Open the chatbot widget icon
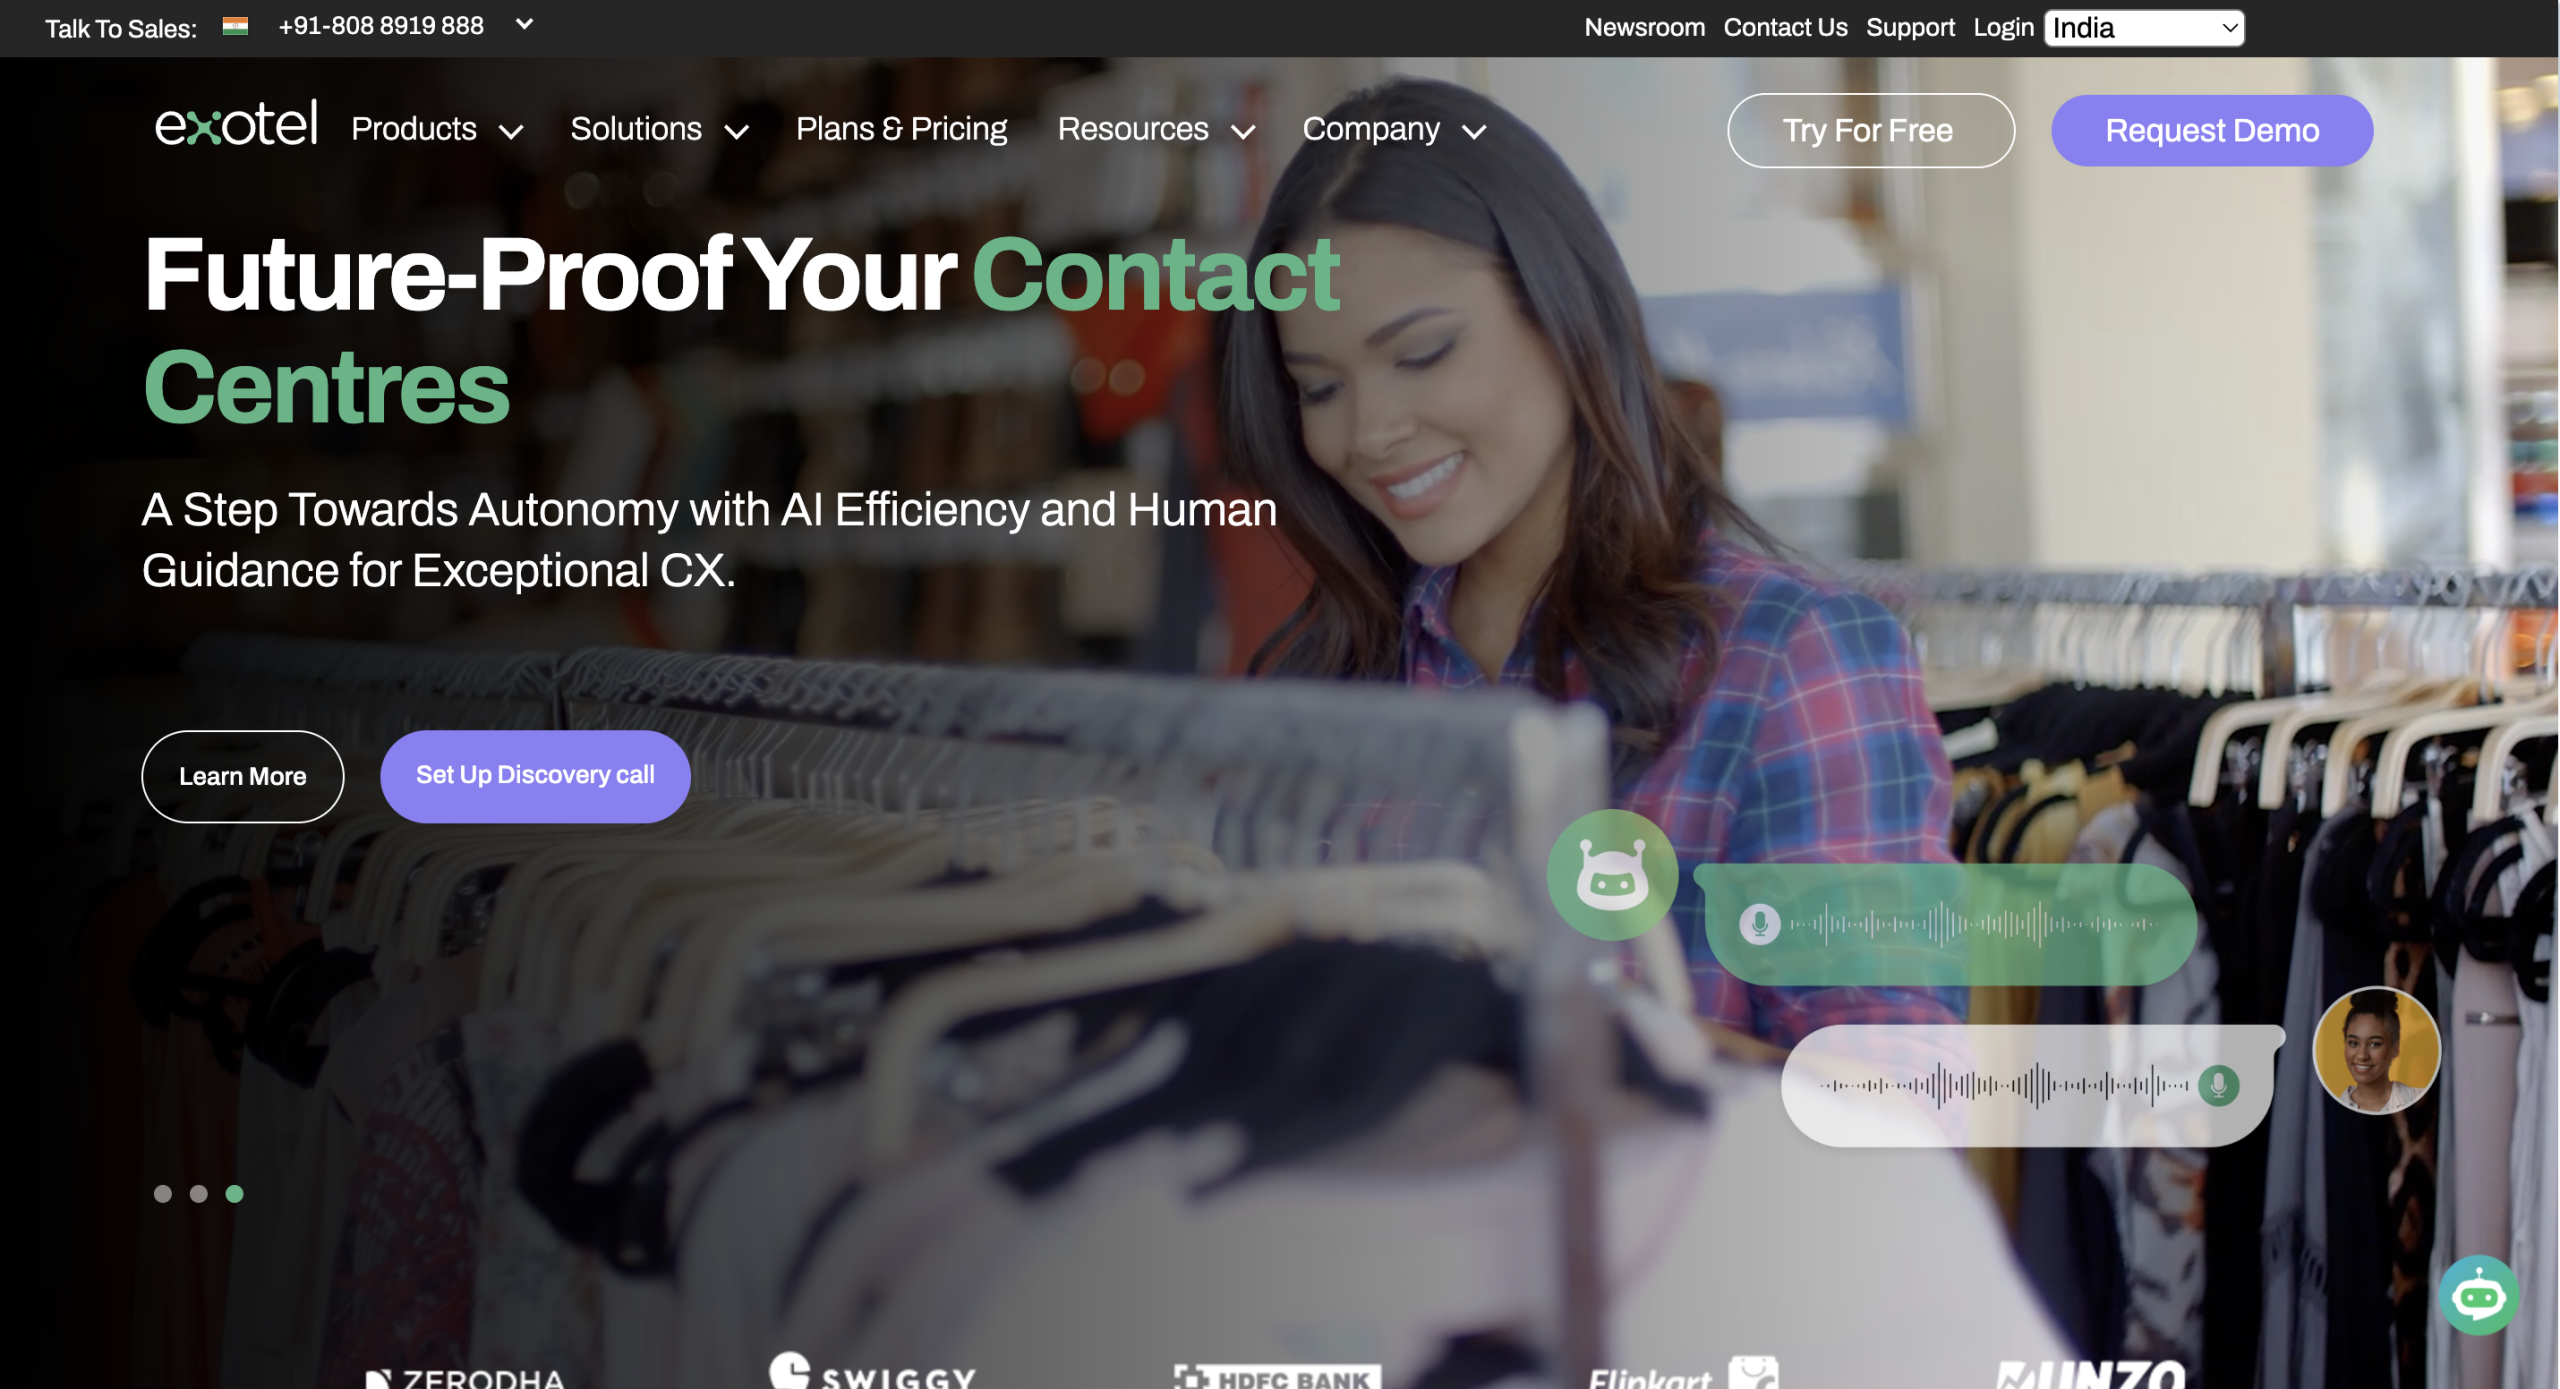This screenshot has height=1389, width=2560. coord(2478,1295)
